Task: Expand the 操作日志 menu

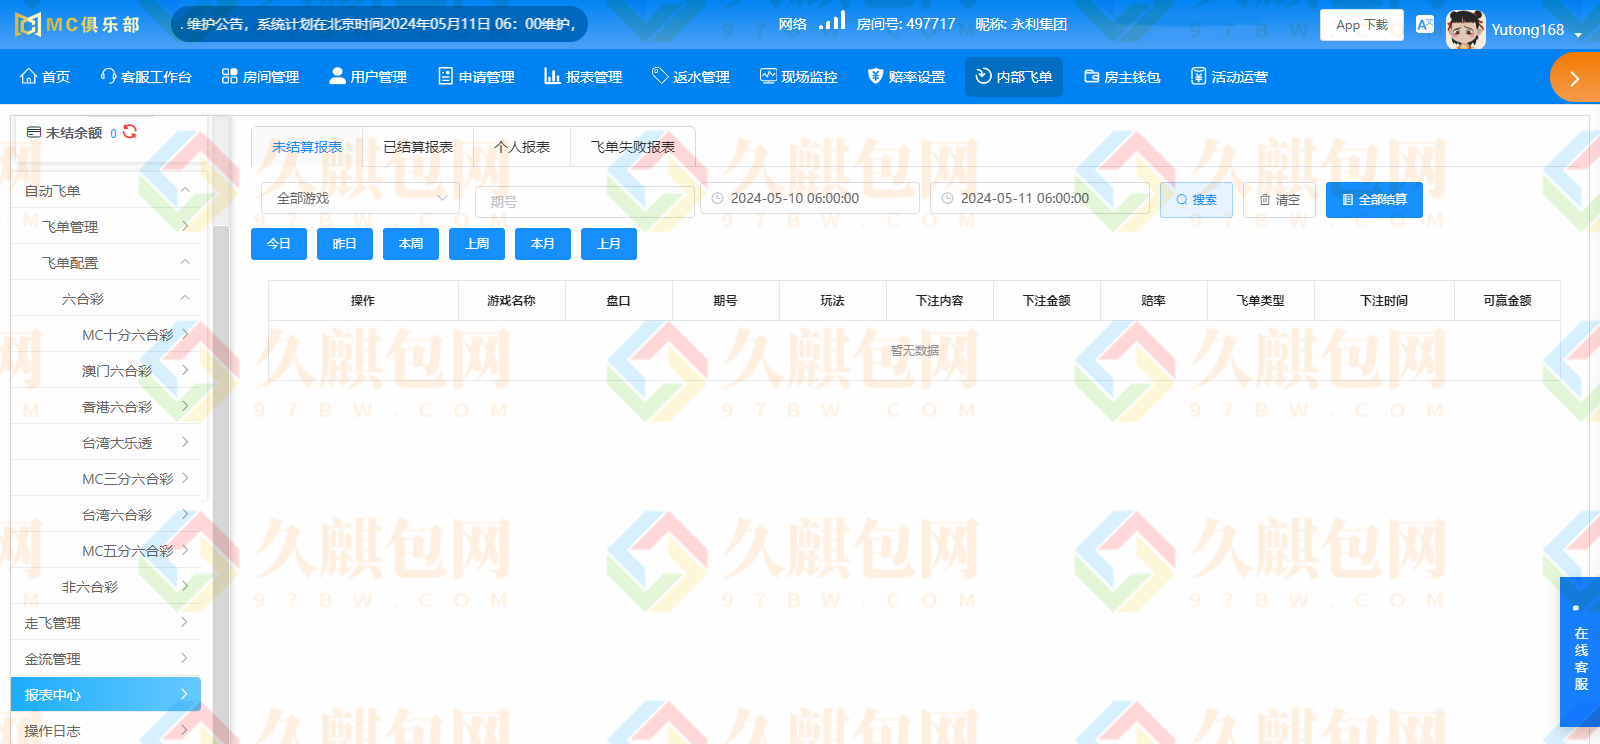Action: click(106, 731)
